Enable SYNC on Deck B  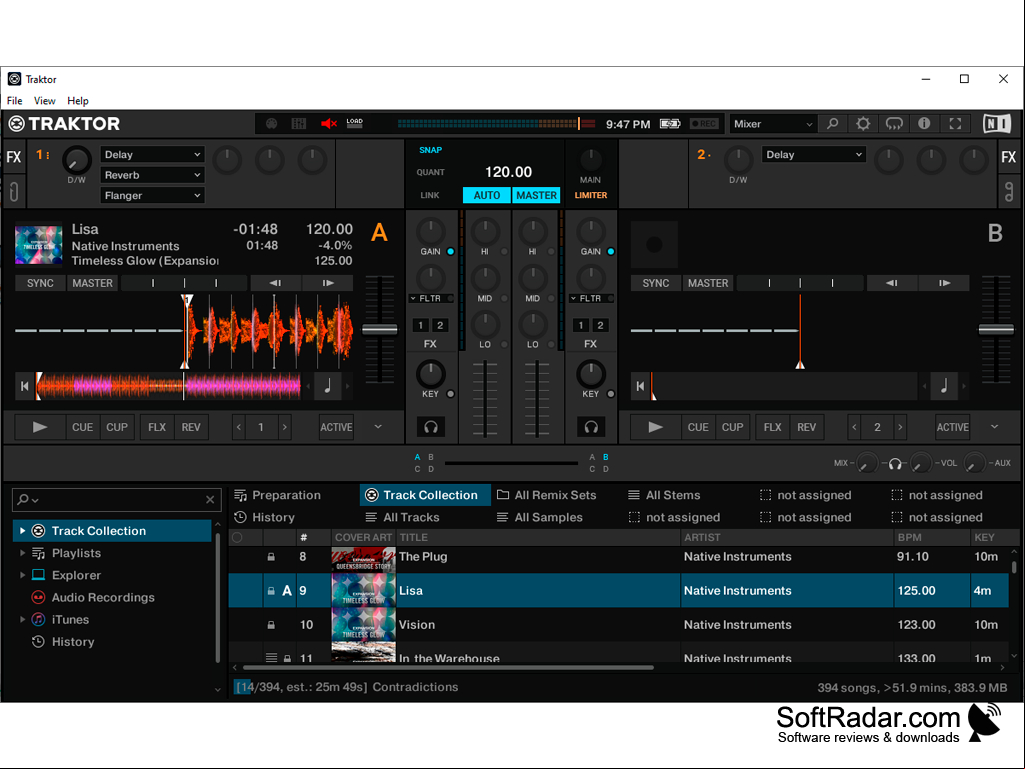656,283
